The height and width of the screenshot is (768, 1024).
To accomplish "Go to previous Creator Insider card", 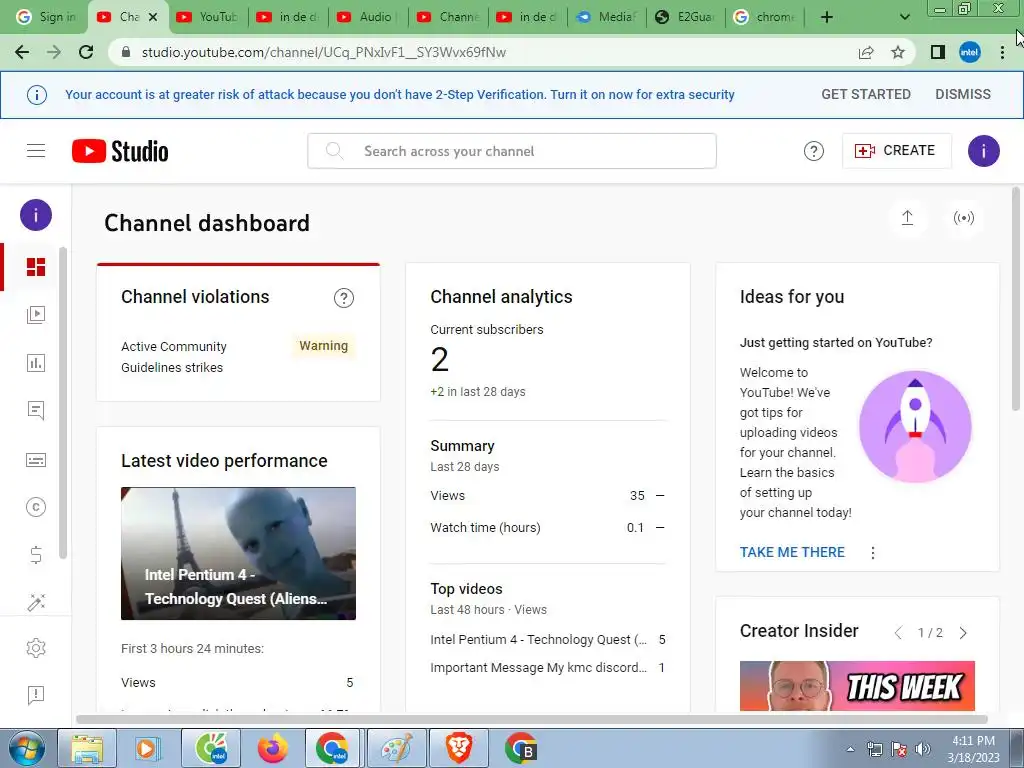I will point(899,633).
